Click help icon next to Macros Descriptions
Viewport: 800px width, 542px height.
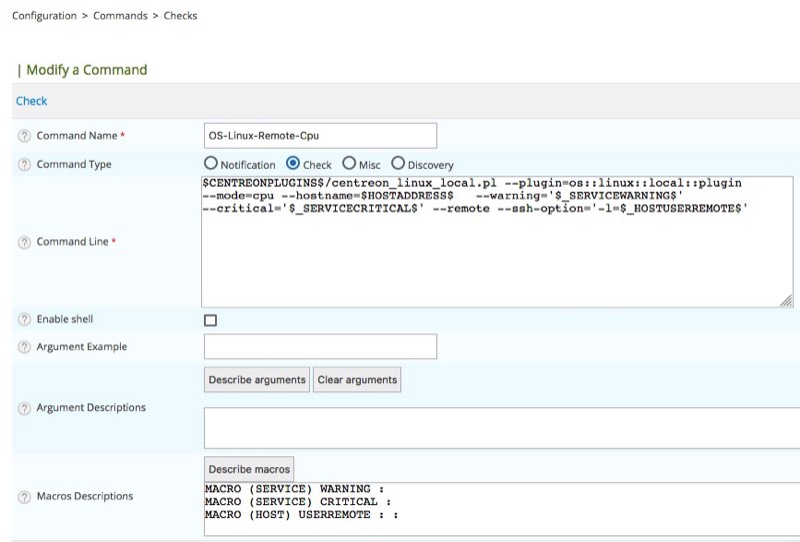(23, 497)
